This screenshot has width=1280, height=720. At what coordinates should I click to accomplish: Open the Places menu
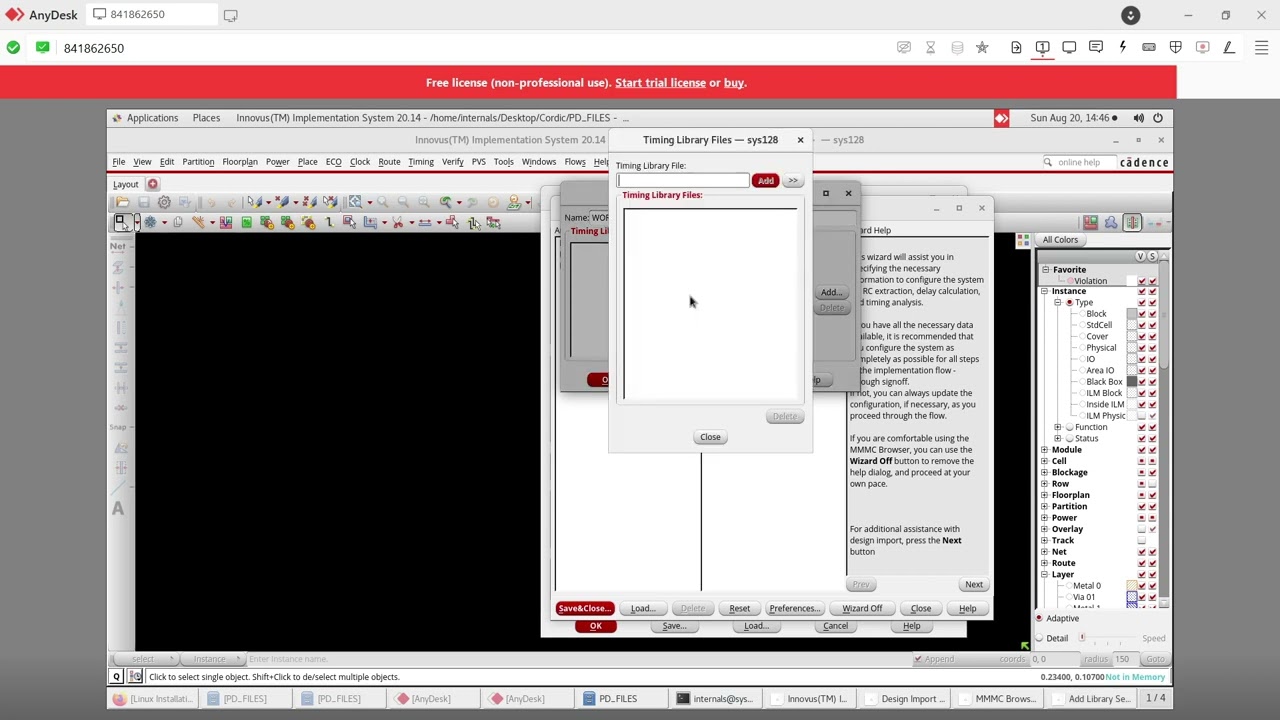206,118
